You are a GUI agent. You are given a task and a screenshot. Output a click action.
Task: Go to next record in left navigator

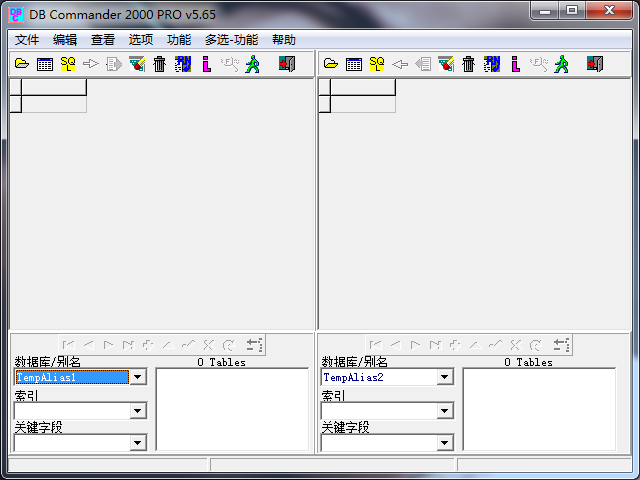point(109,345)
